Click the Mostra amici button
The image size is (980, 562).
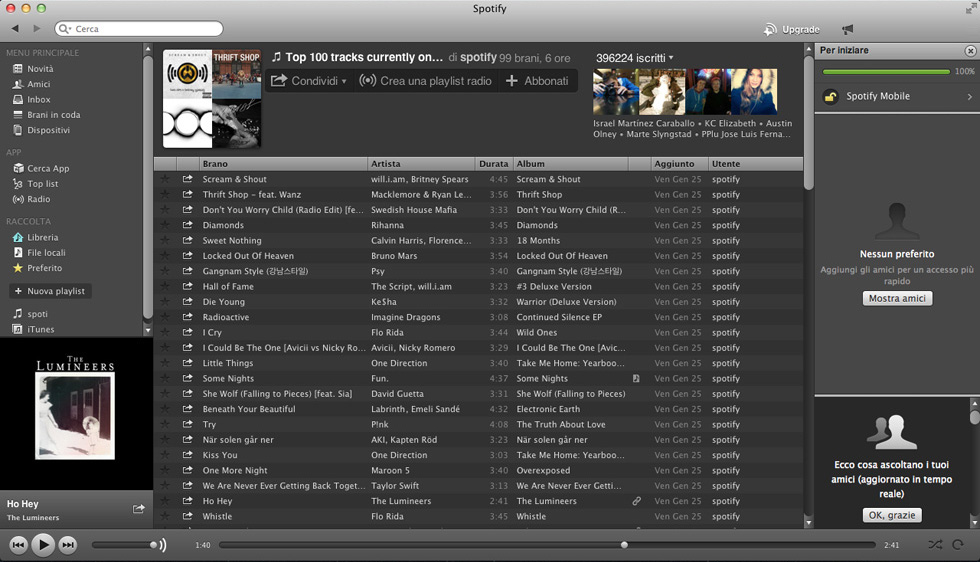click(897, 298)
